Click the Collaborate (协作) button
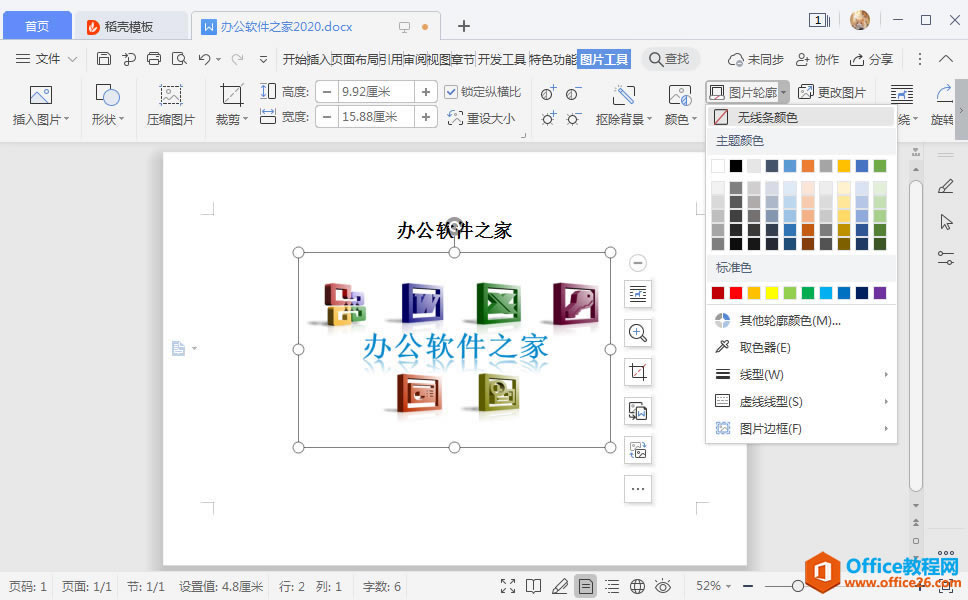This screenshot has width=968, height=600. 817,59
